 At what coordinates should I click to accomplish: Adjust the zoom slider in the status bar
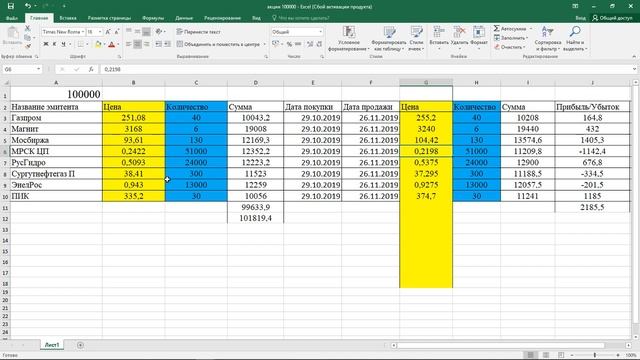595,355
